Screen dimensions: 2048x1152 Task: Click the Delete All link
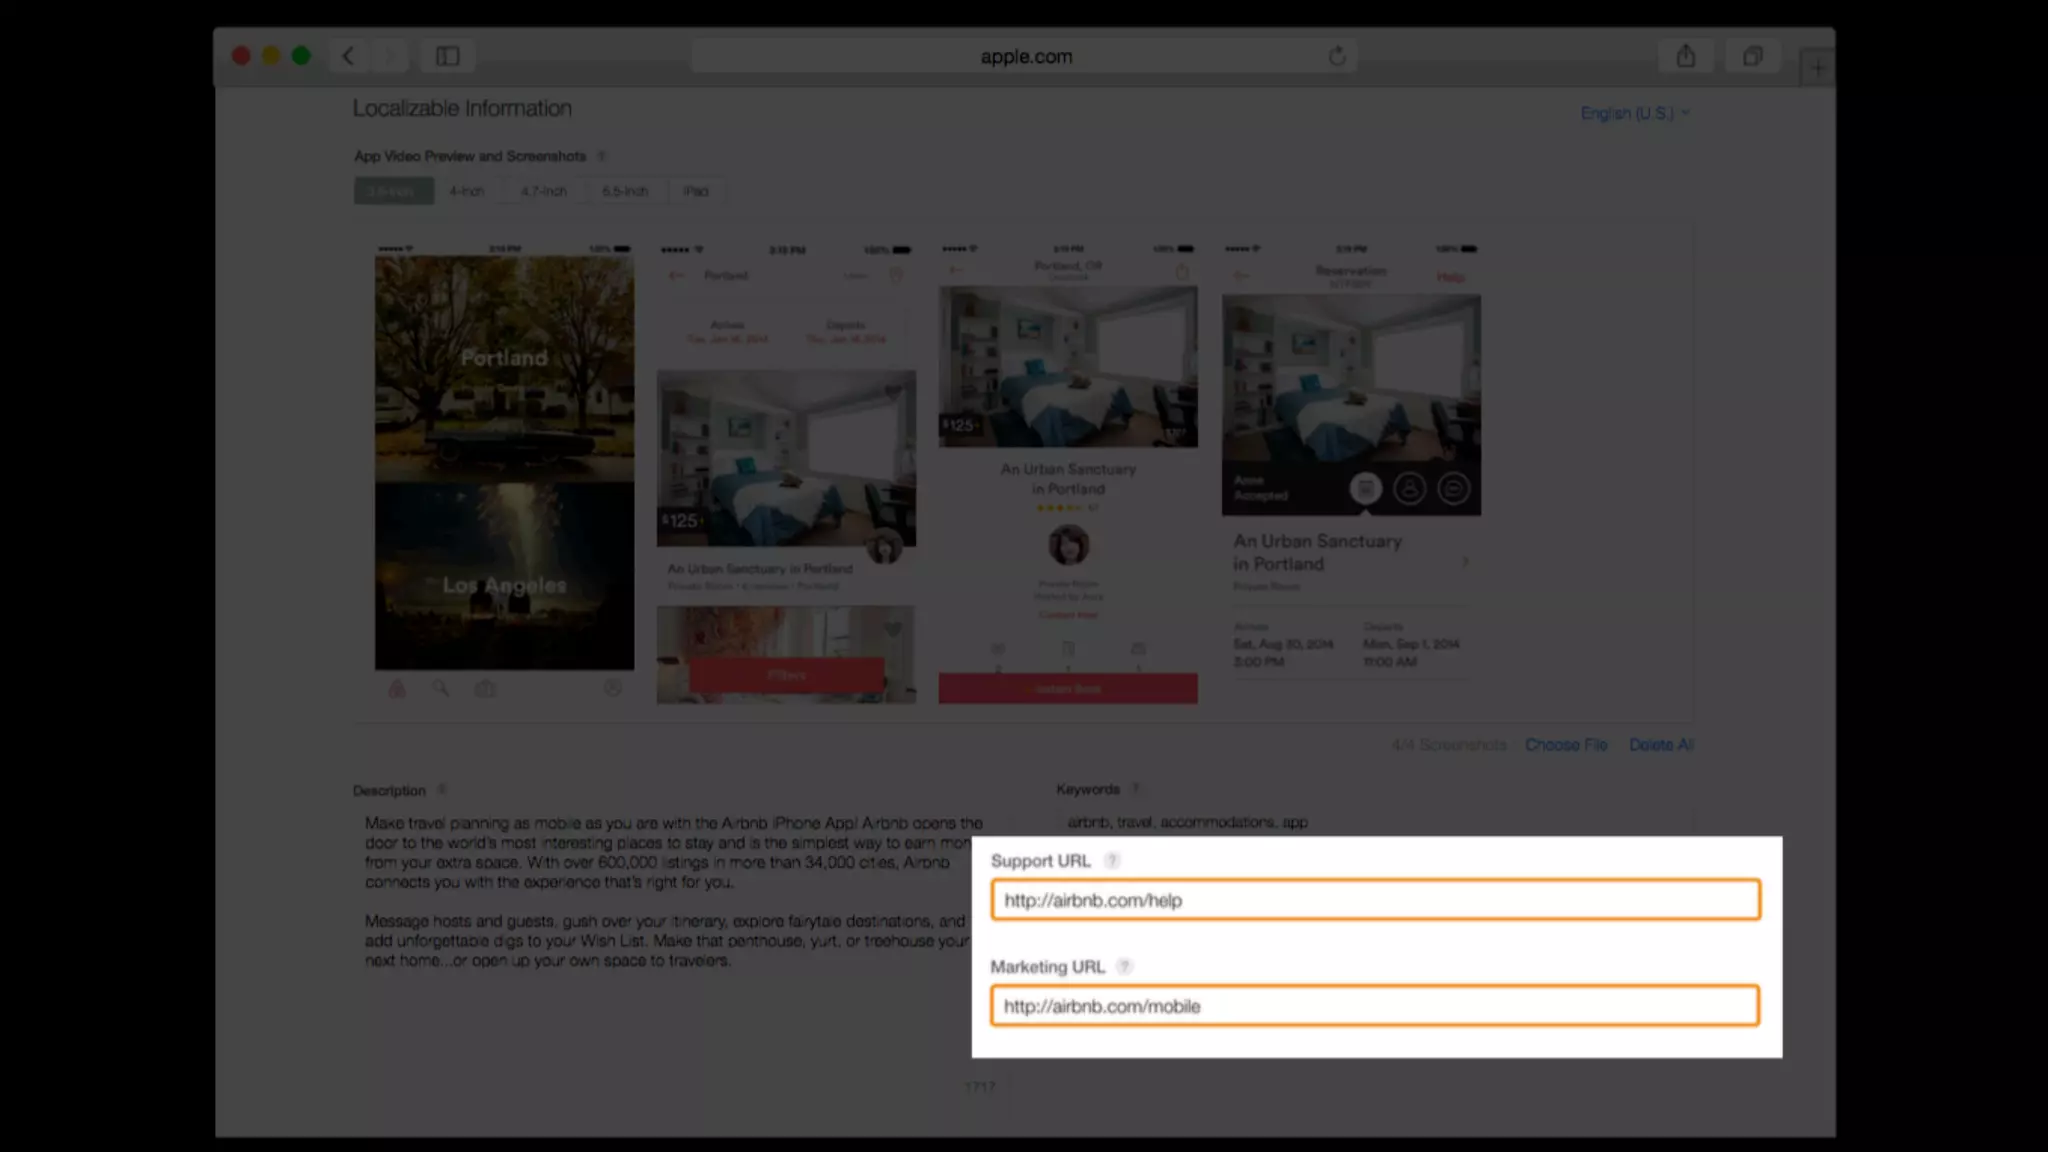pos(1661,745)
